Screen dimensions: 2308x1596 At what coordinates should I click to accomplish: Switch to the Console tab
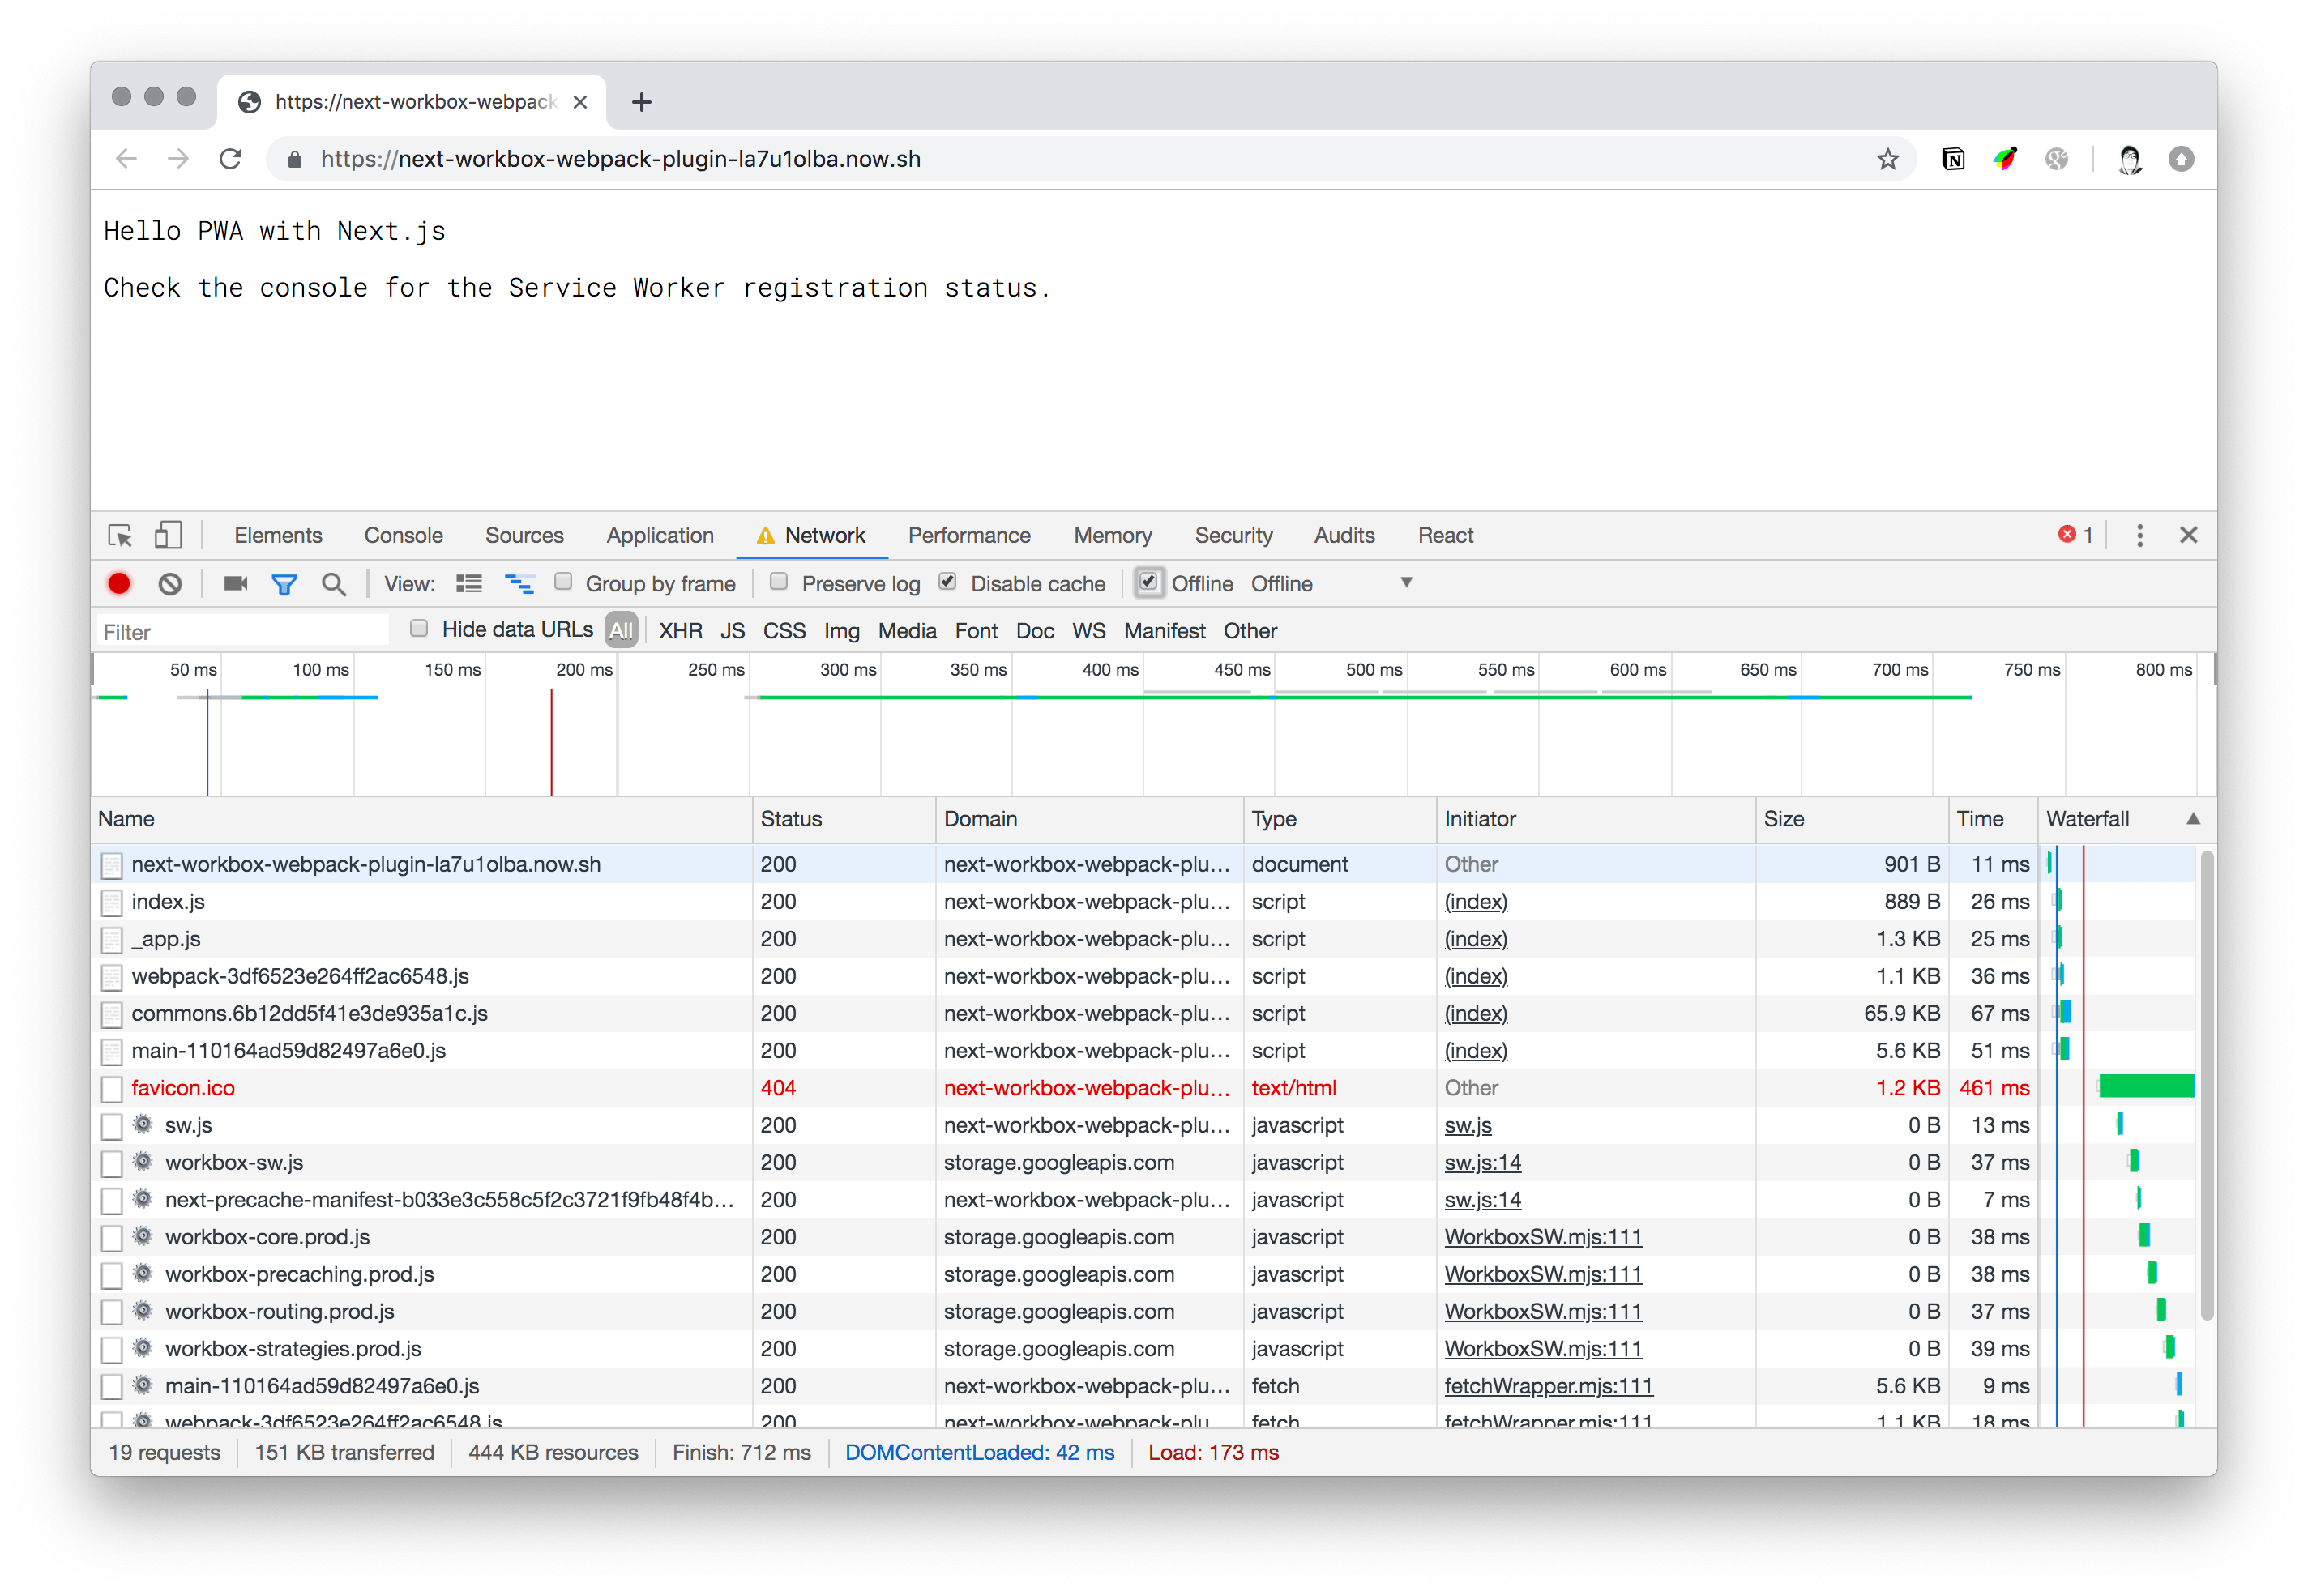403,535
